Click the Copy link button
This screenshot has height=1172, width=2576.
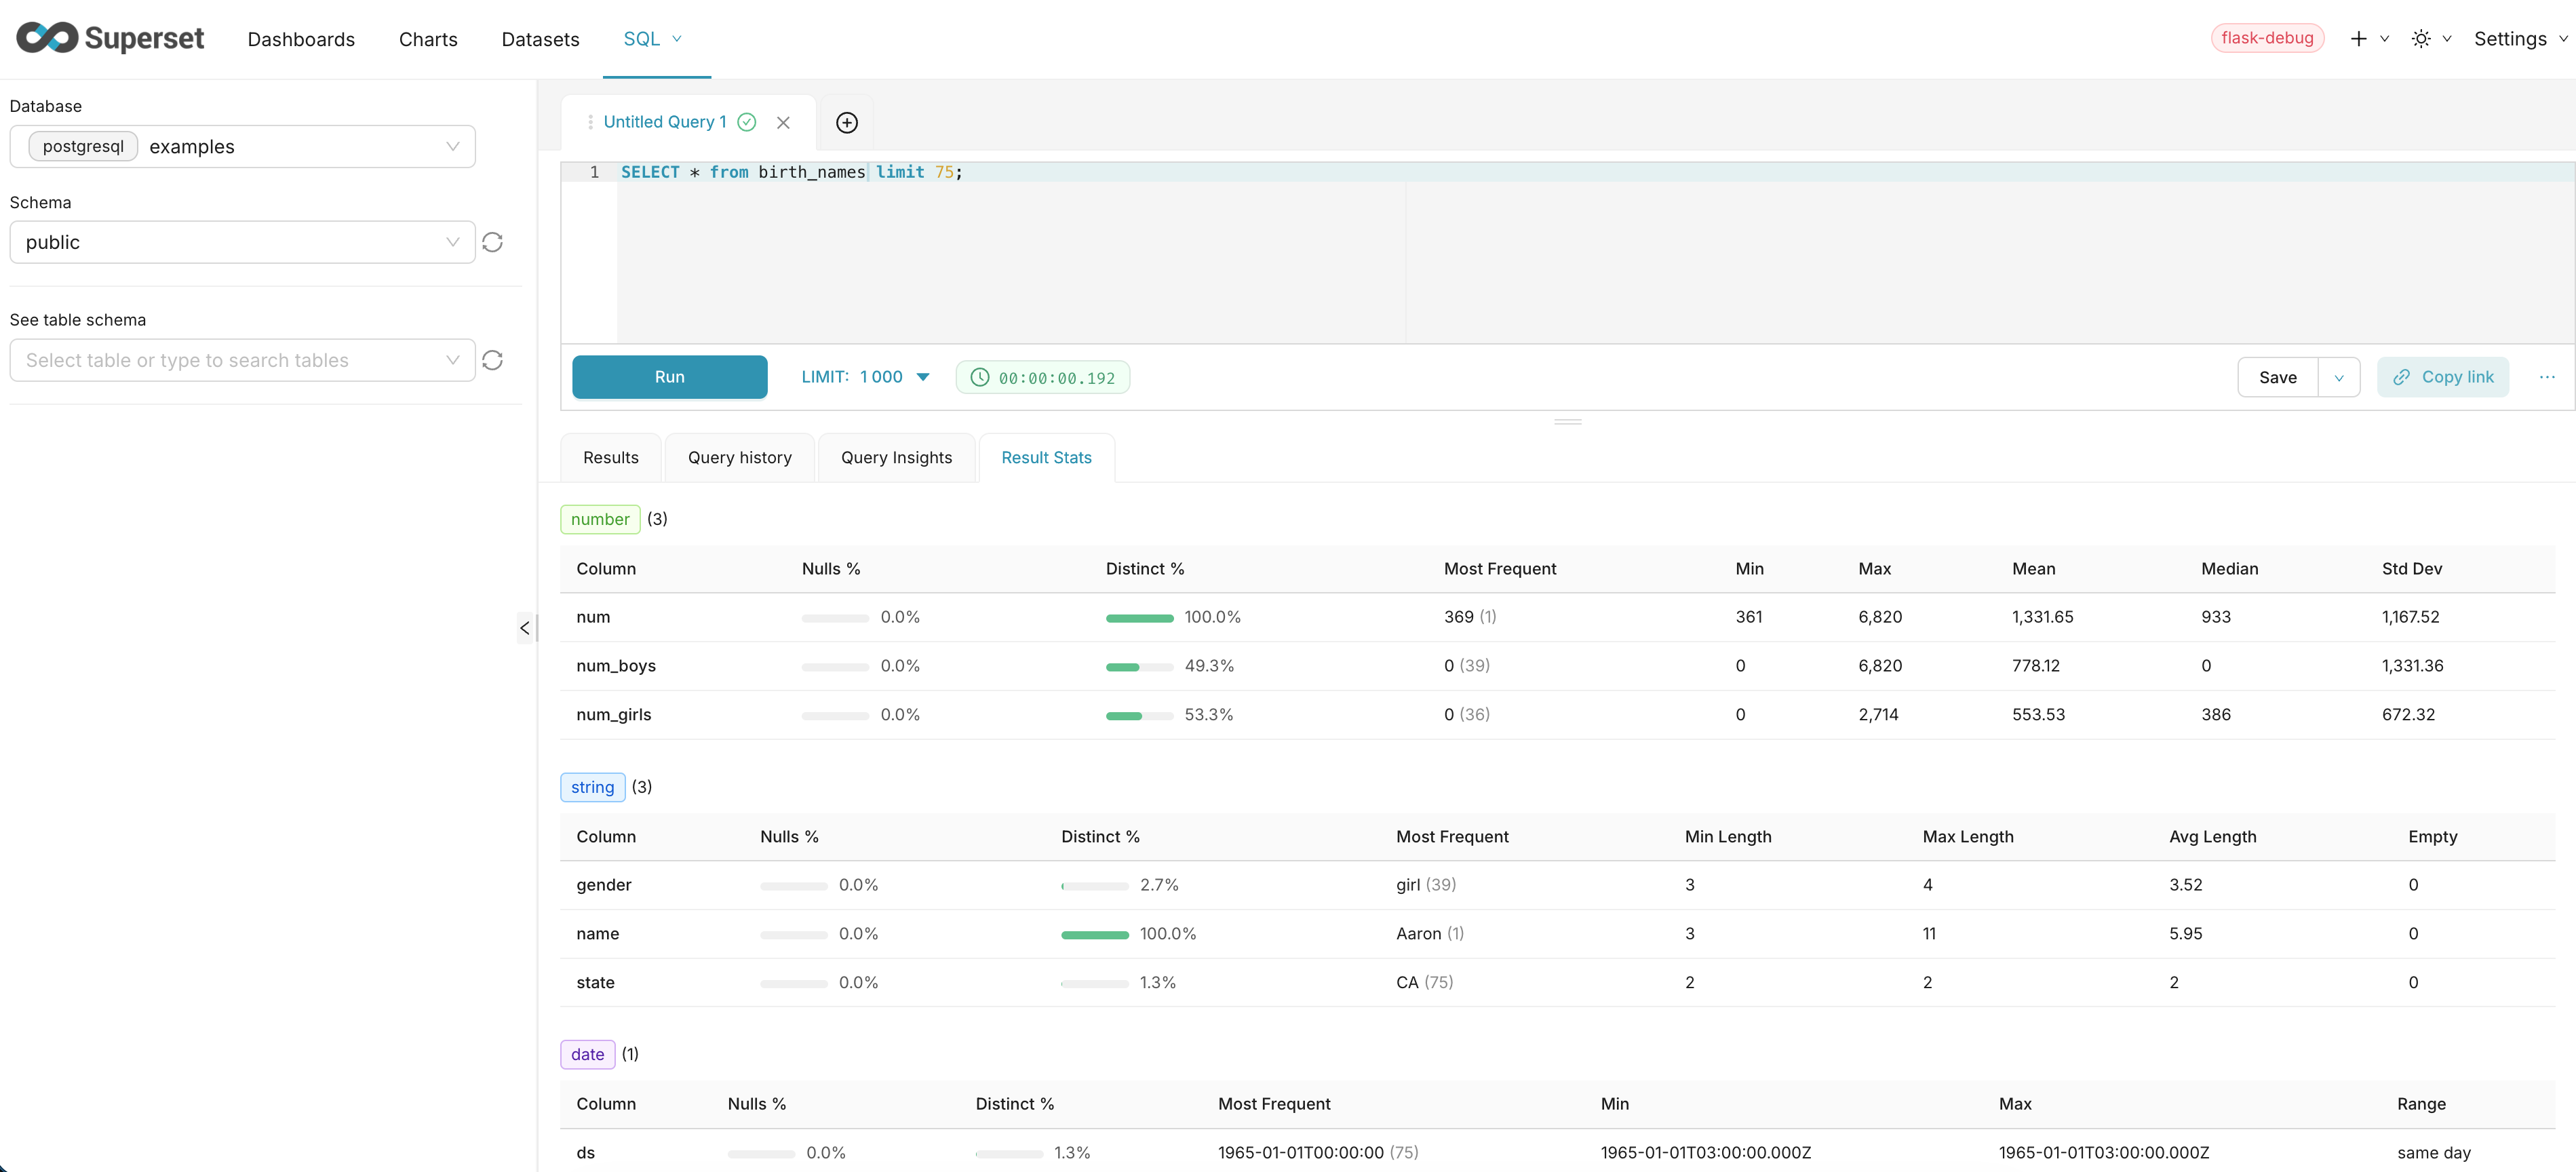[x=2442, y=377]
